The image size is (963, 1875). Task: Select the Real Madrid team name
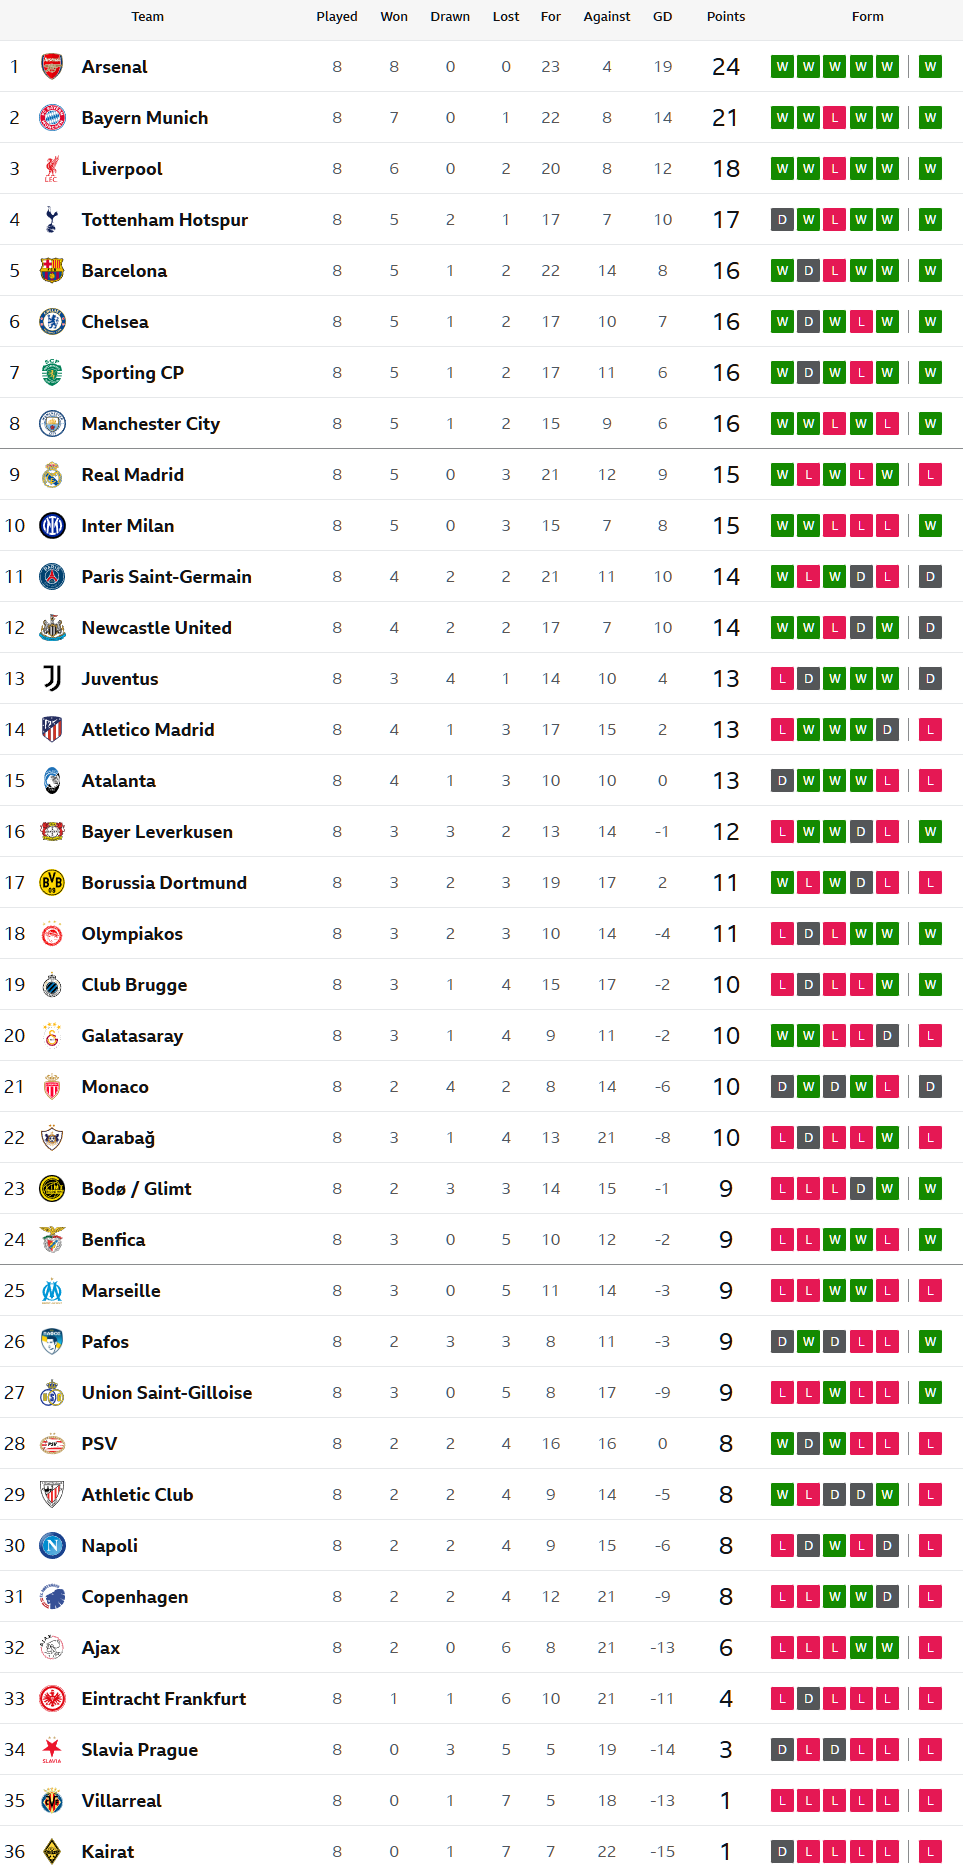[132, 475]
